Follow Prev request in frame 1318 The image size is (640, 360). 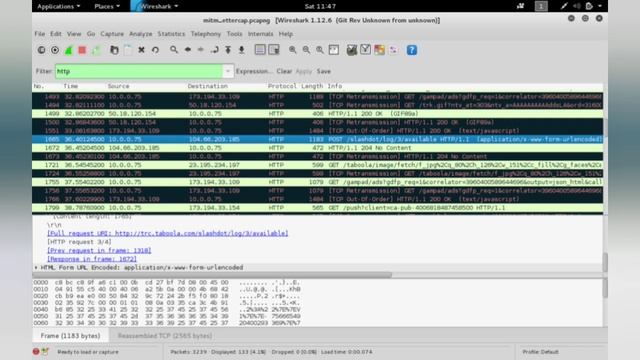(x=99, y=250)
